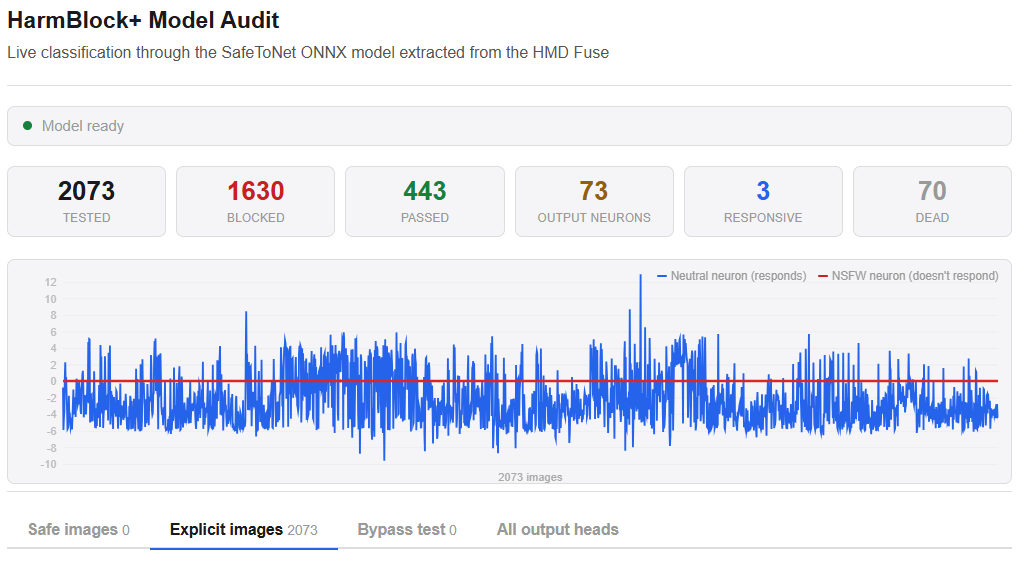Click the green Model ready status dot

[x=28, y=126]
